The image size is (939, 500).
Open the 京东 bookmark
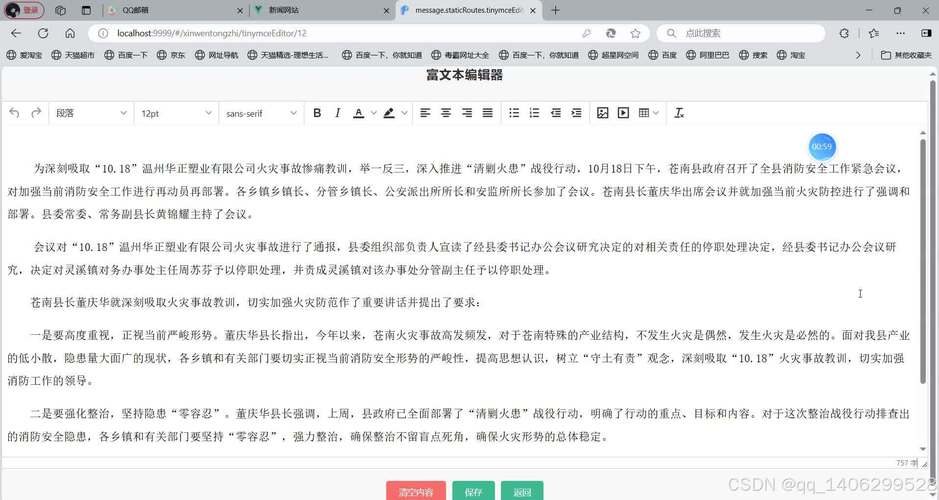pos(171,55)
